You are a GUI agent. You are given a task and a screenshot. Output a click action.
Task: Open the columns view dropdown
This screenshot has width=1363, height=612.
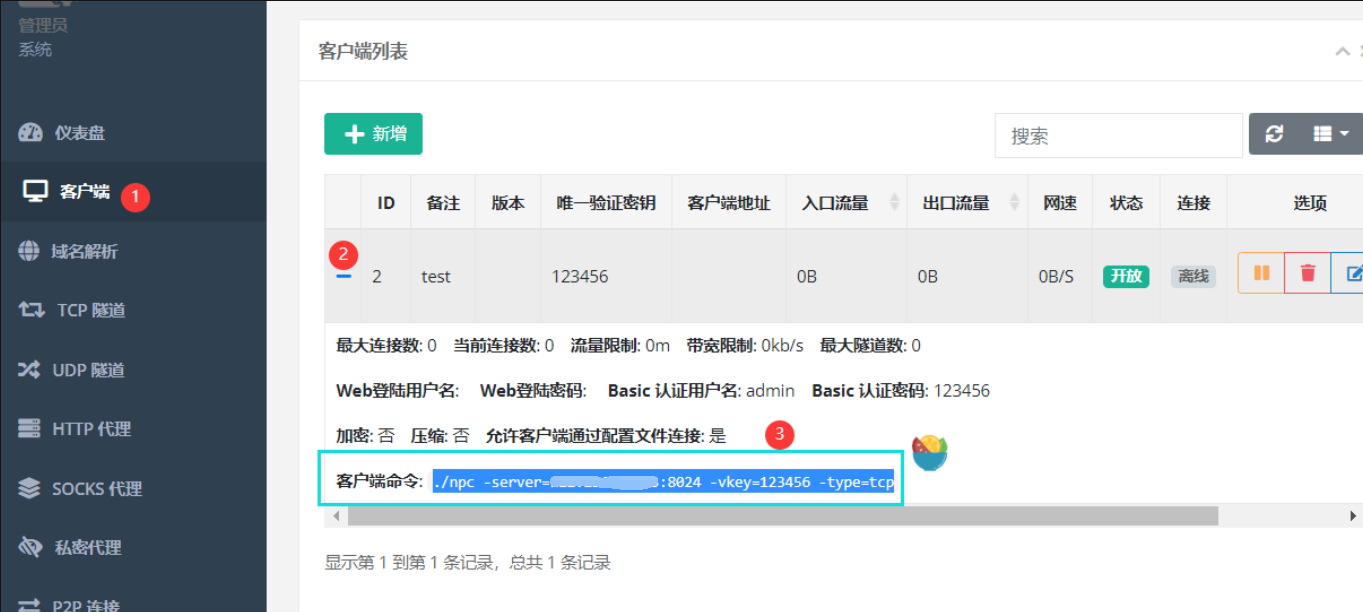[1331, 134]
